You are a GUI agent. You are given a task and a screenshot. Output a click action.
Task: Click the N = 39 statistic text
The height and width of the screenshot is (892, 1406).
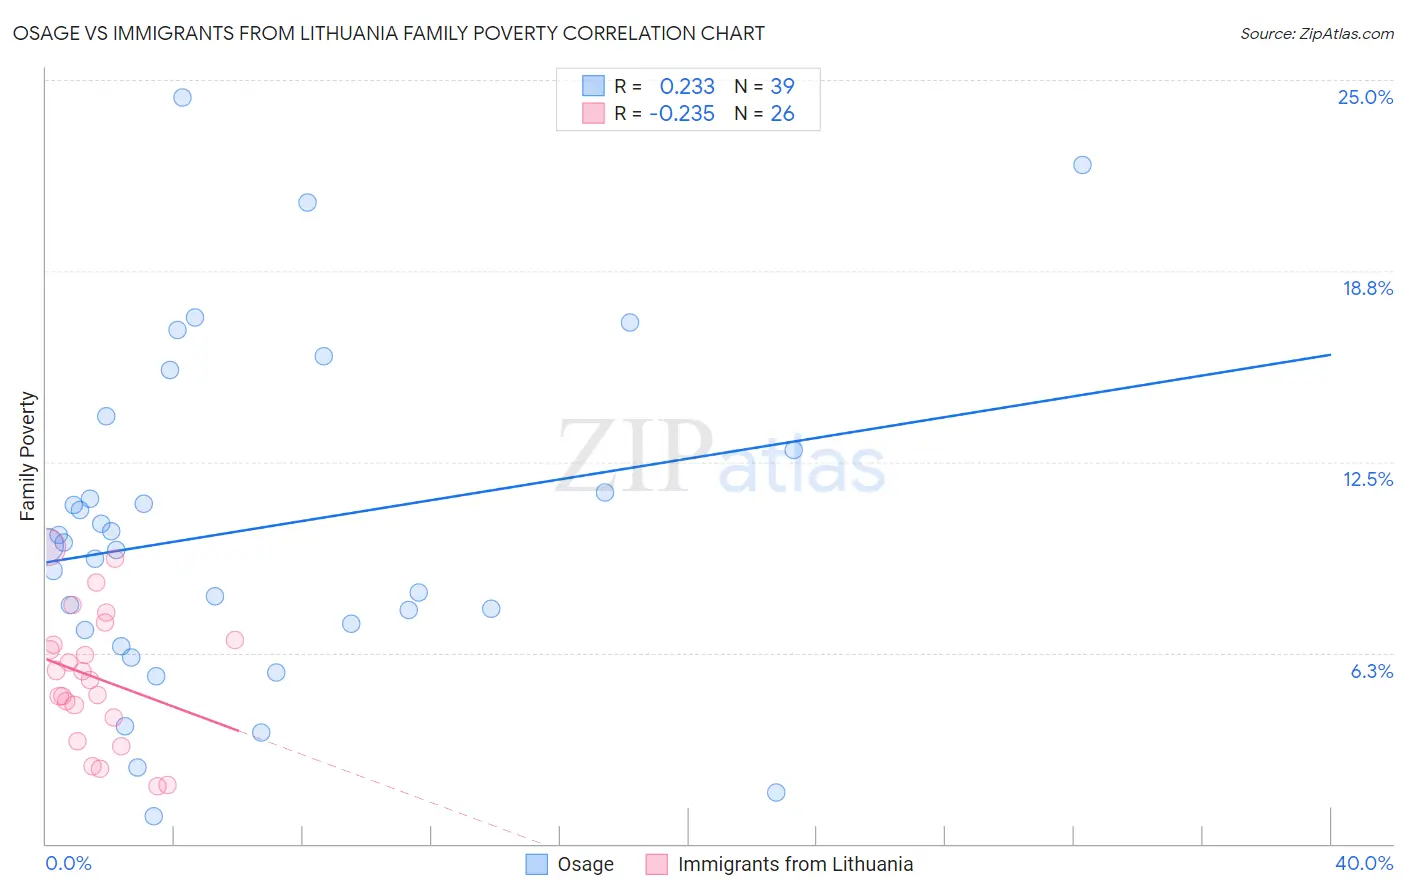[x=764, y=86]
